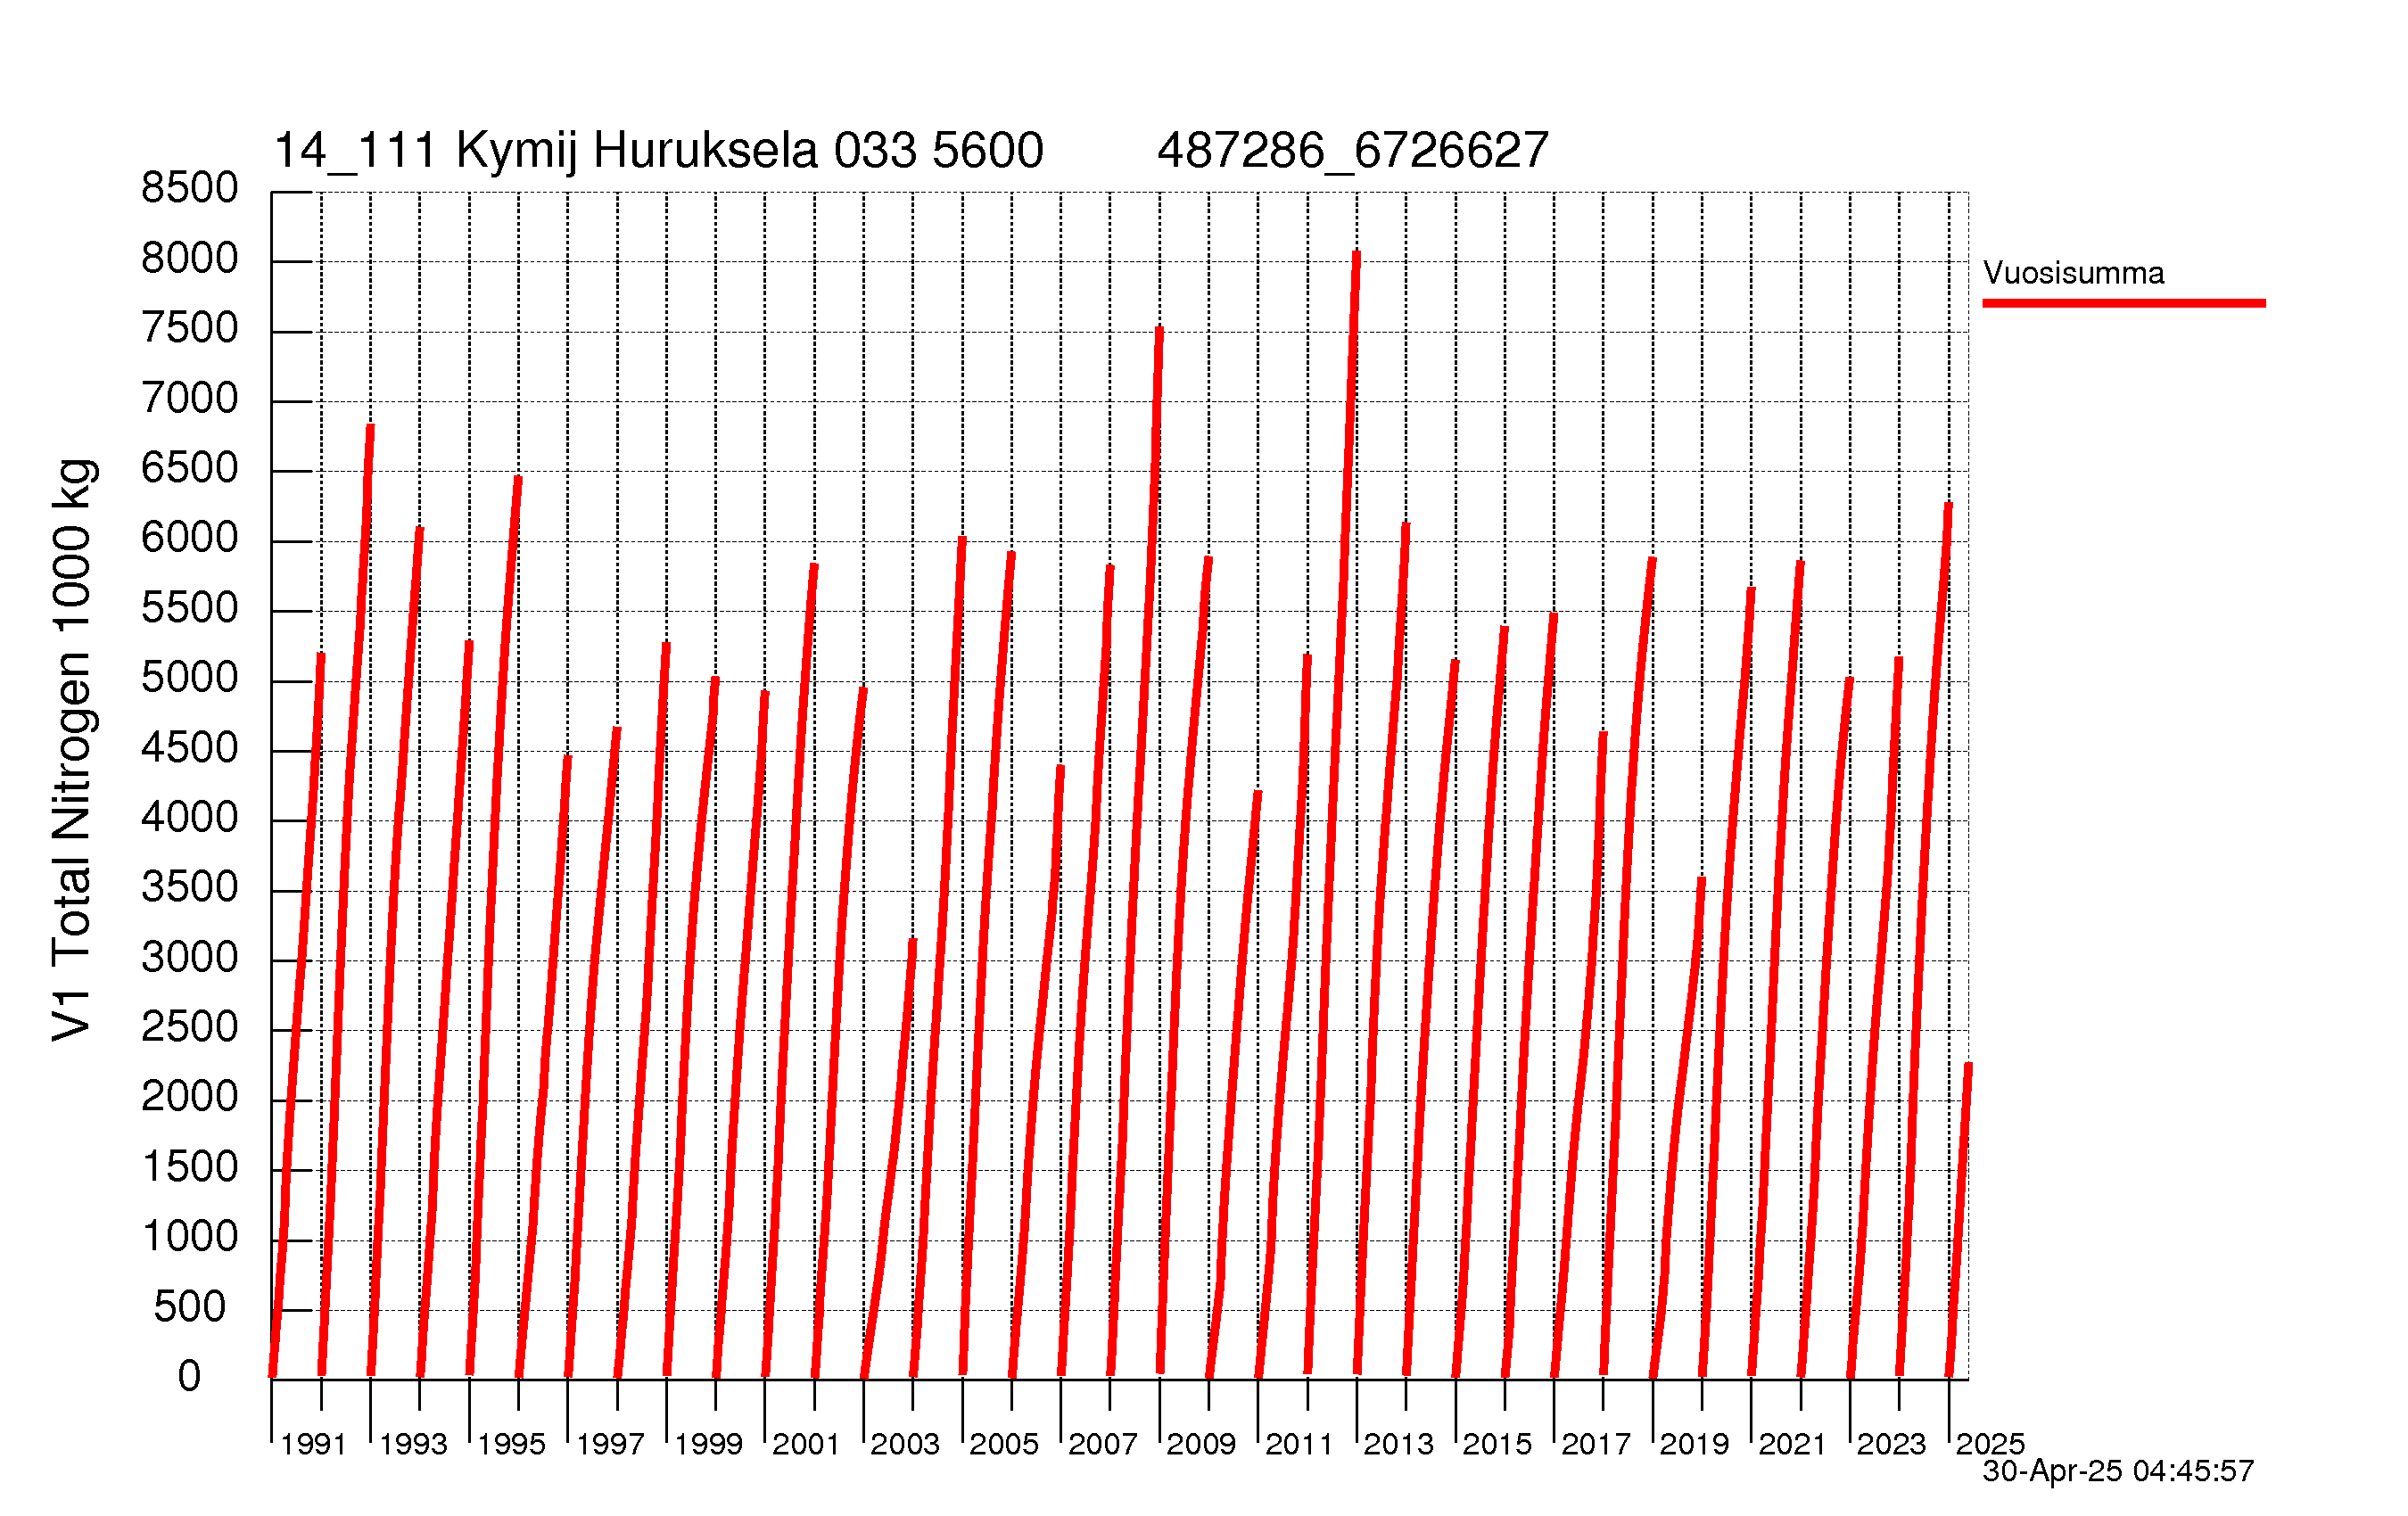Click the y-axis value 8500
The height and width of the screenshot is (1516, 2408).
[190, 188]
